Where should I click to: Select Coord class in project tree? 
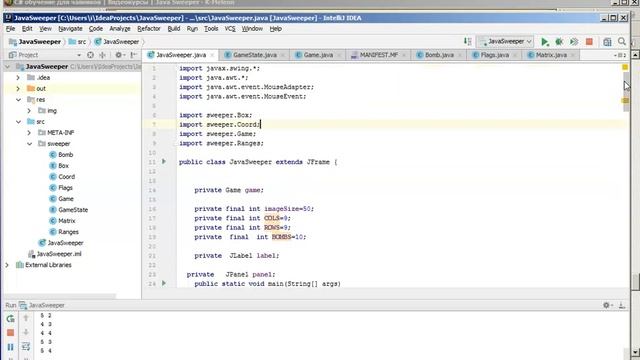coord(62,177)
